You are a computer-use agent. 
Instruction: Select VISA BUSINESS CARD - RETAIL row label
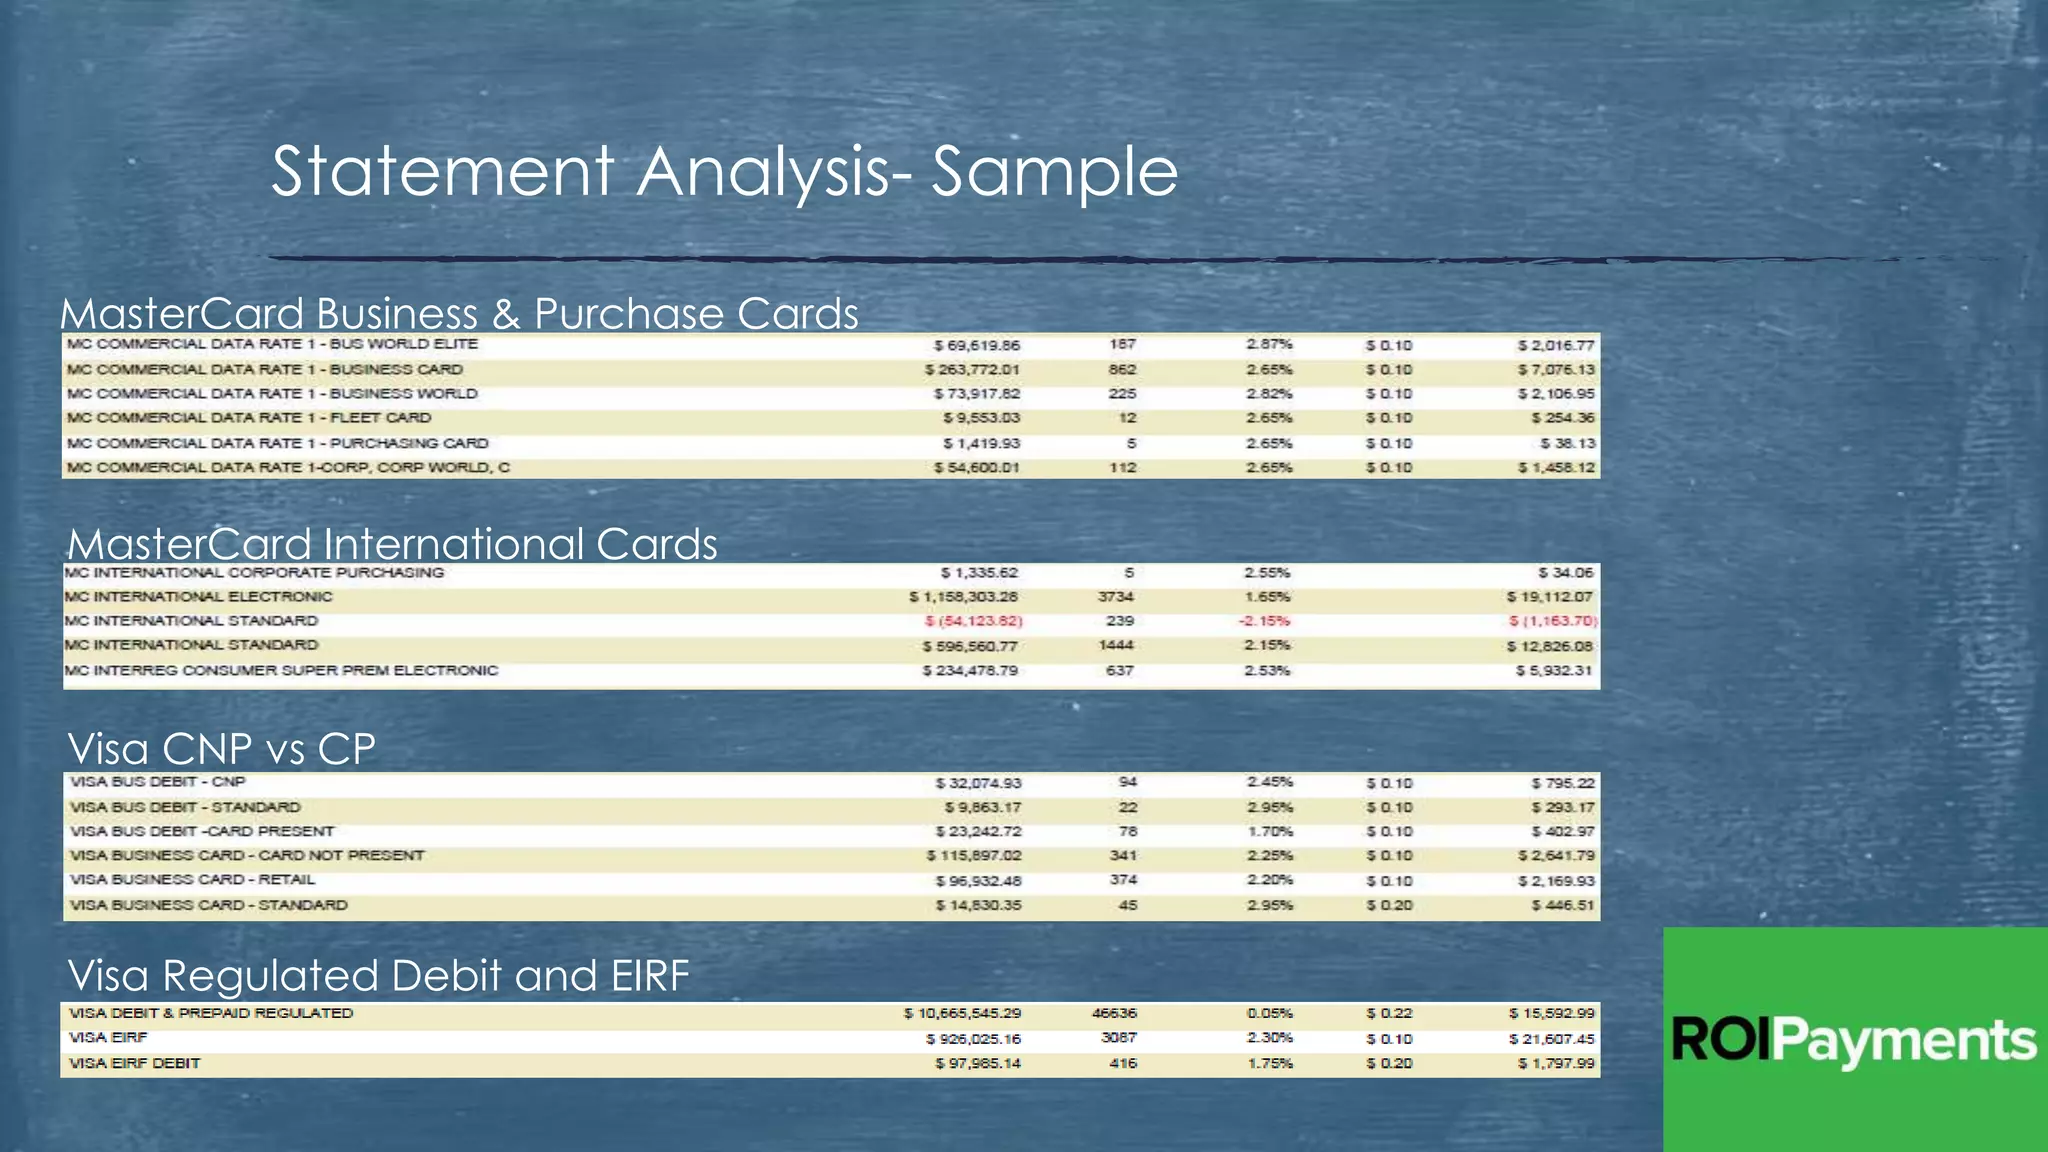(x=192, y=880)
